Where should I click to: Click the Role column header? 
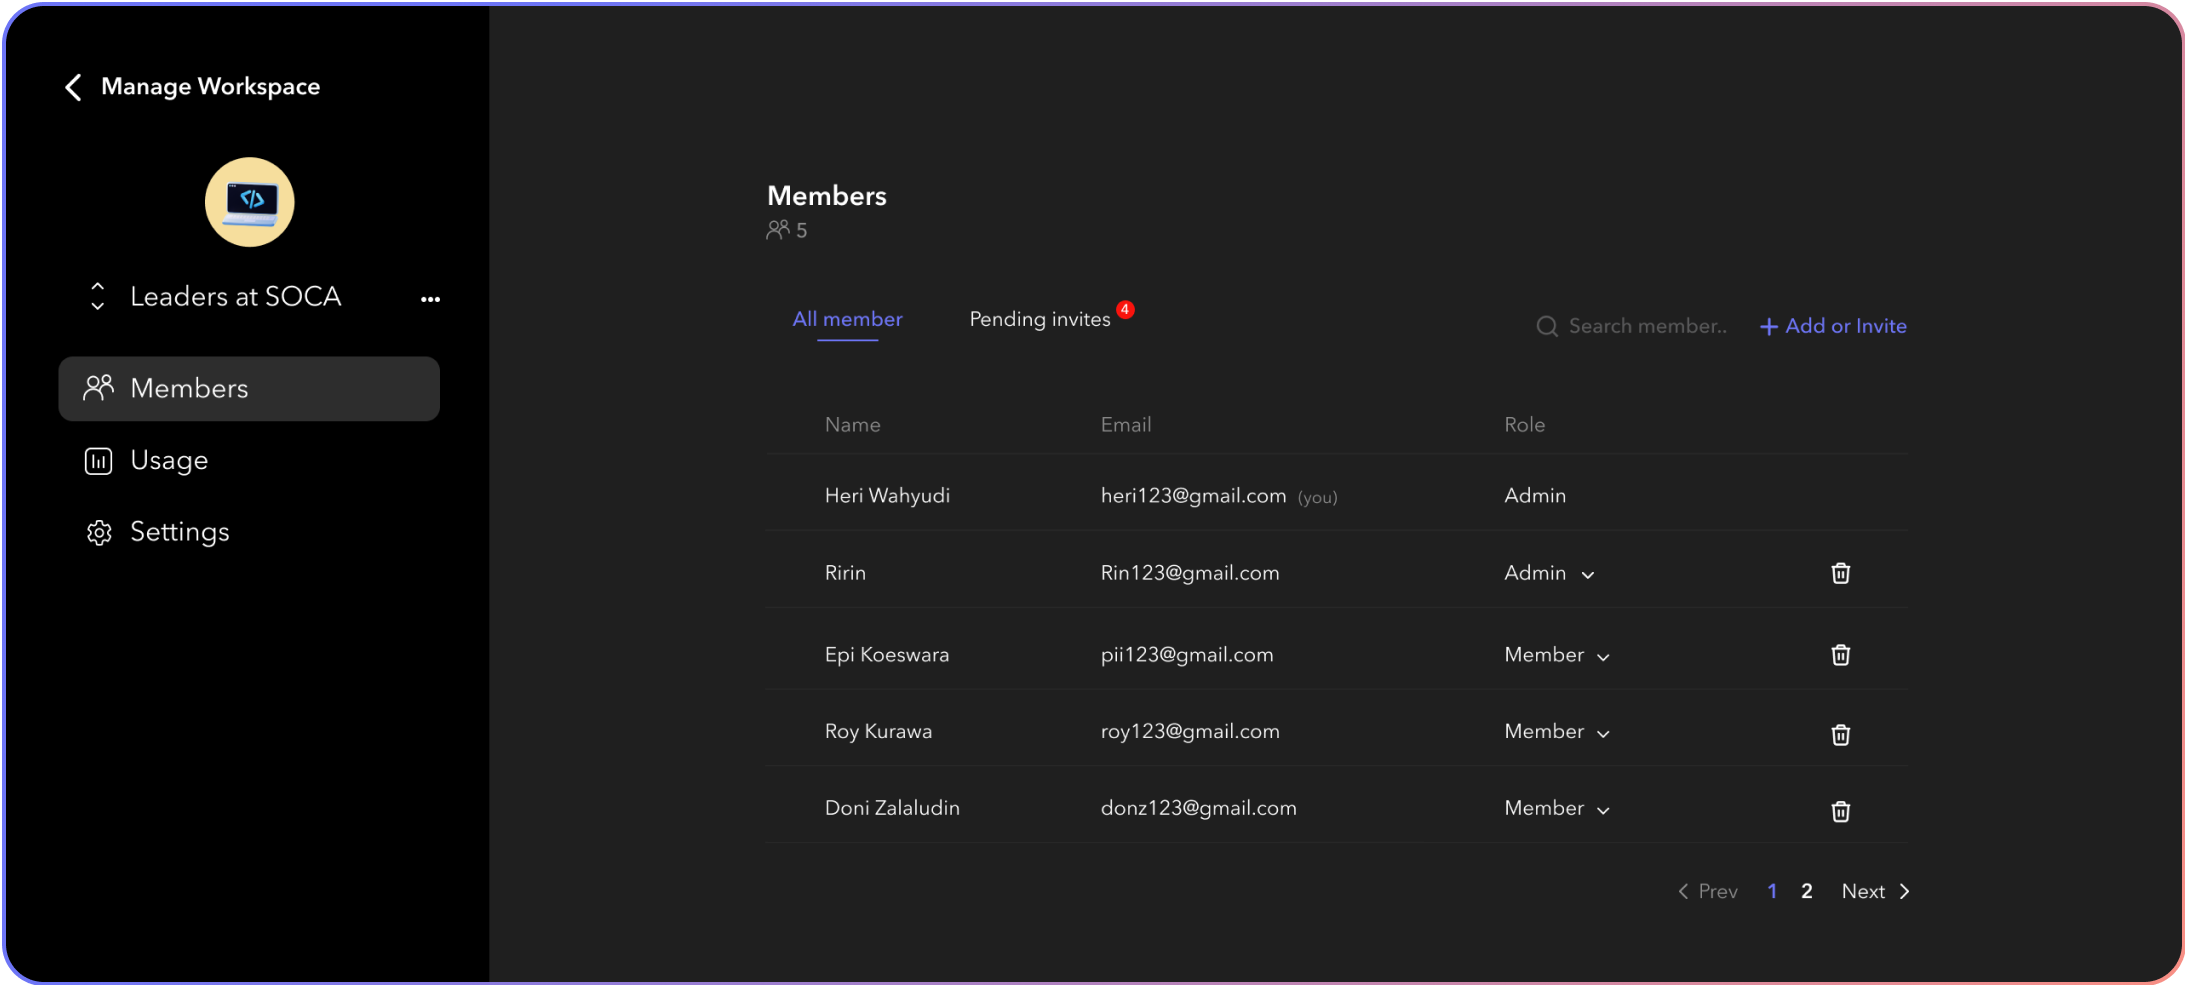point(1525,425)
